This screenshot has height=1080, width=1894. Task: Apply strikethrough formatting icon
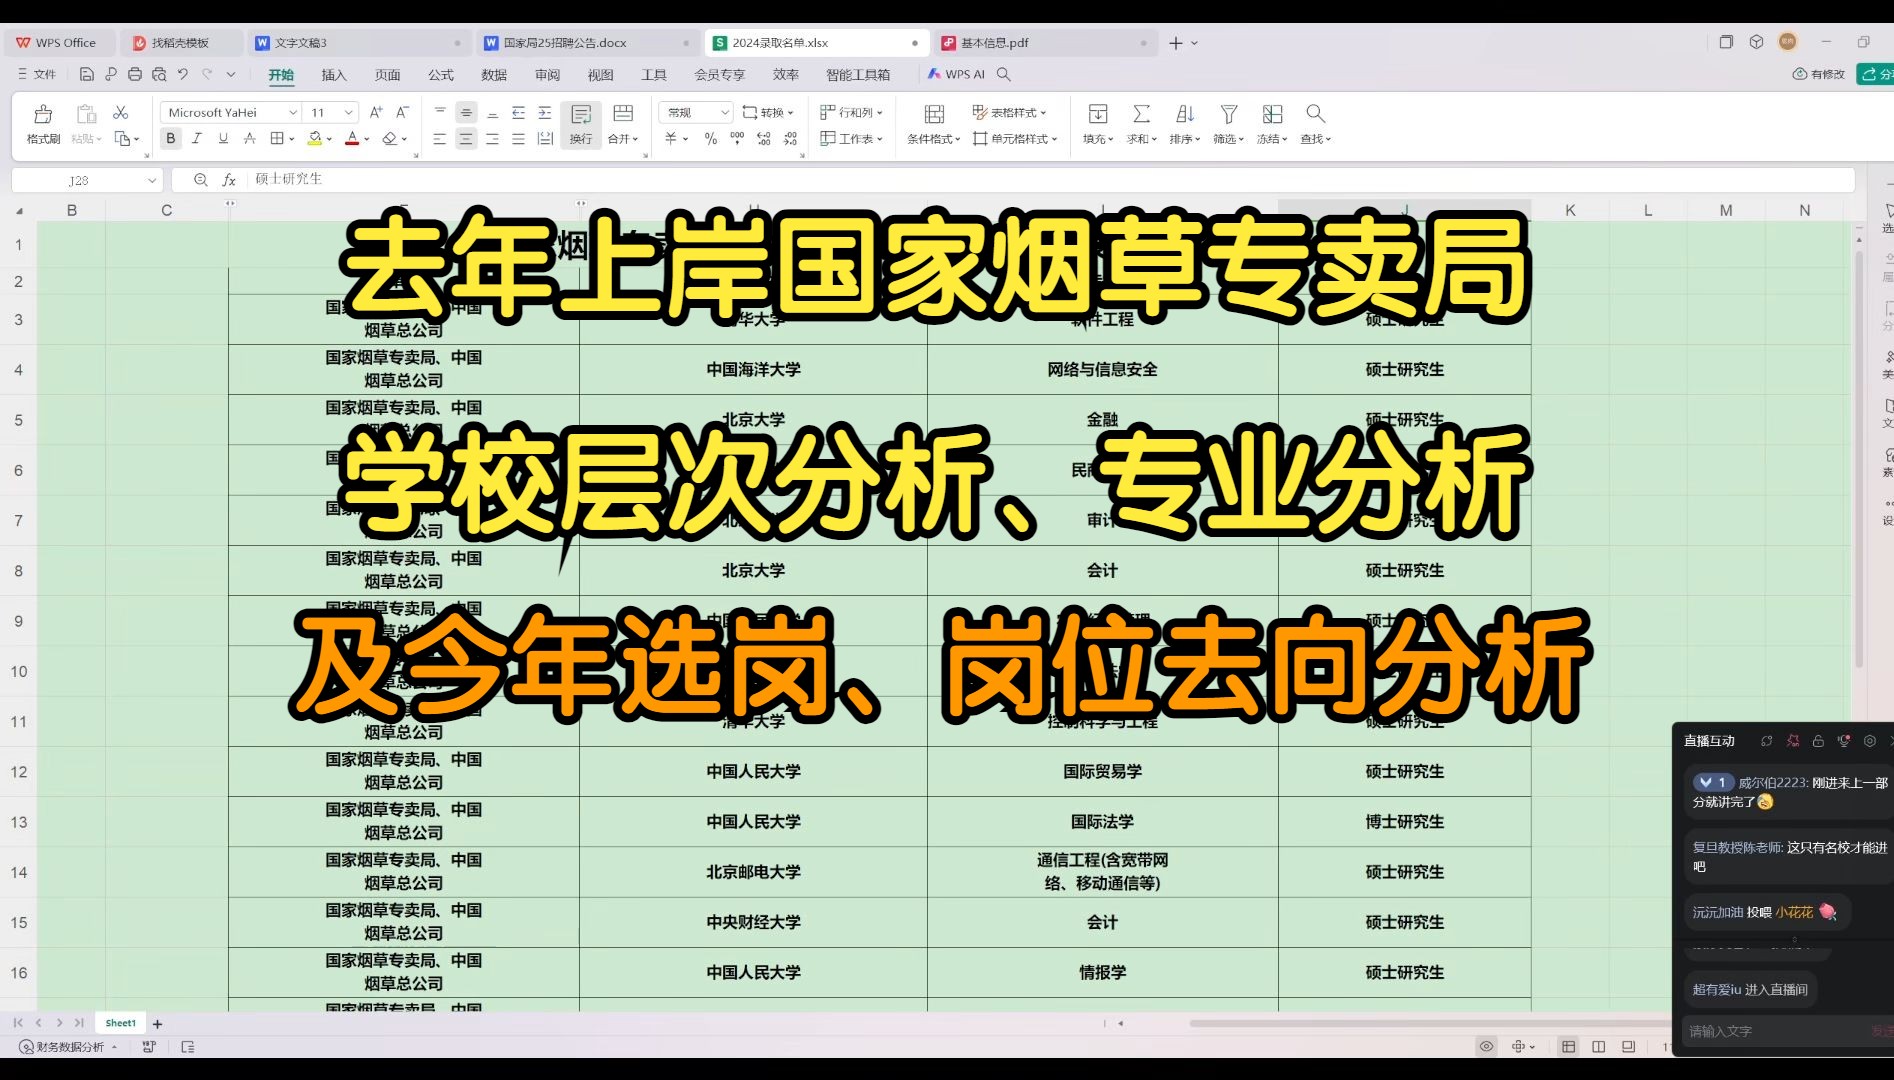(250, 139)
